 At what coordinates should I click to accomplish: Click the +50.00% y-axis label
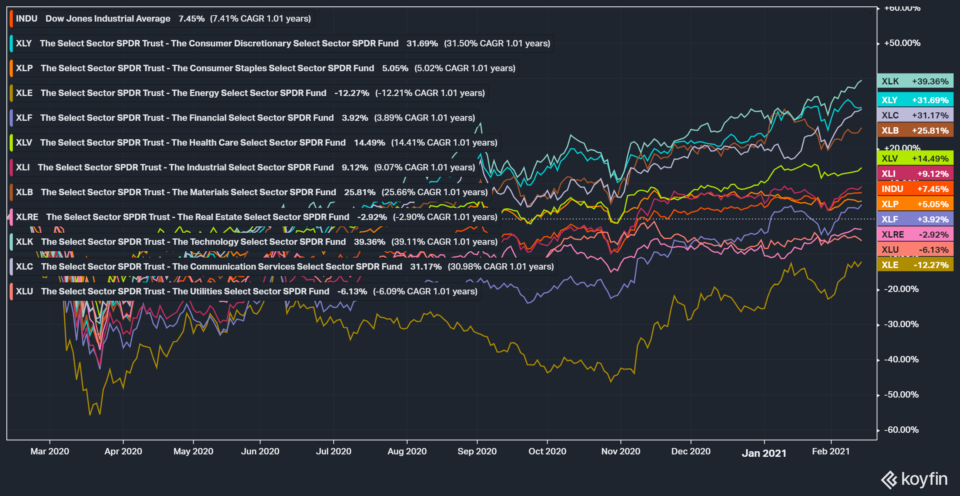pyautogui.click(x=902, y=43)
